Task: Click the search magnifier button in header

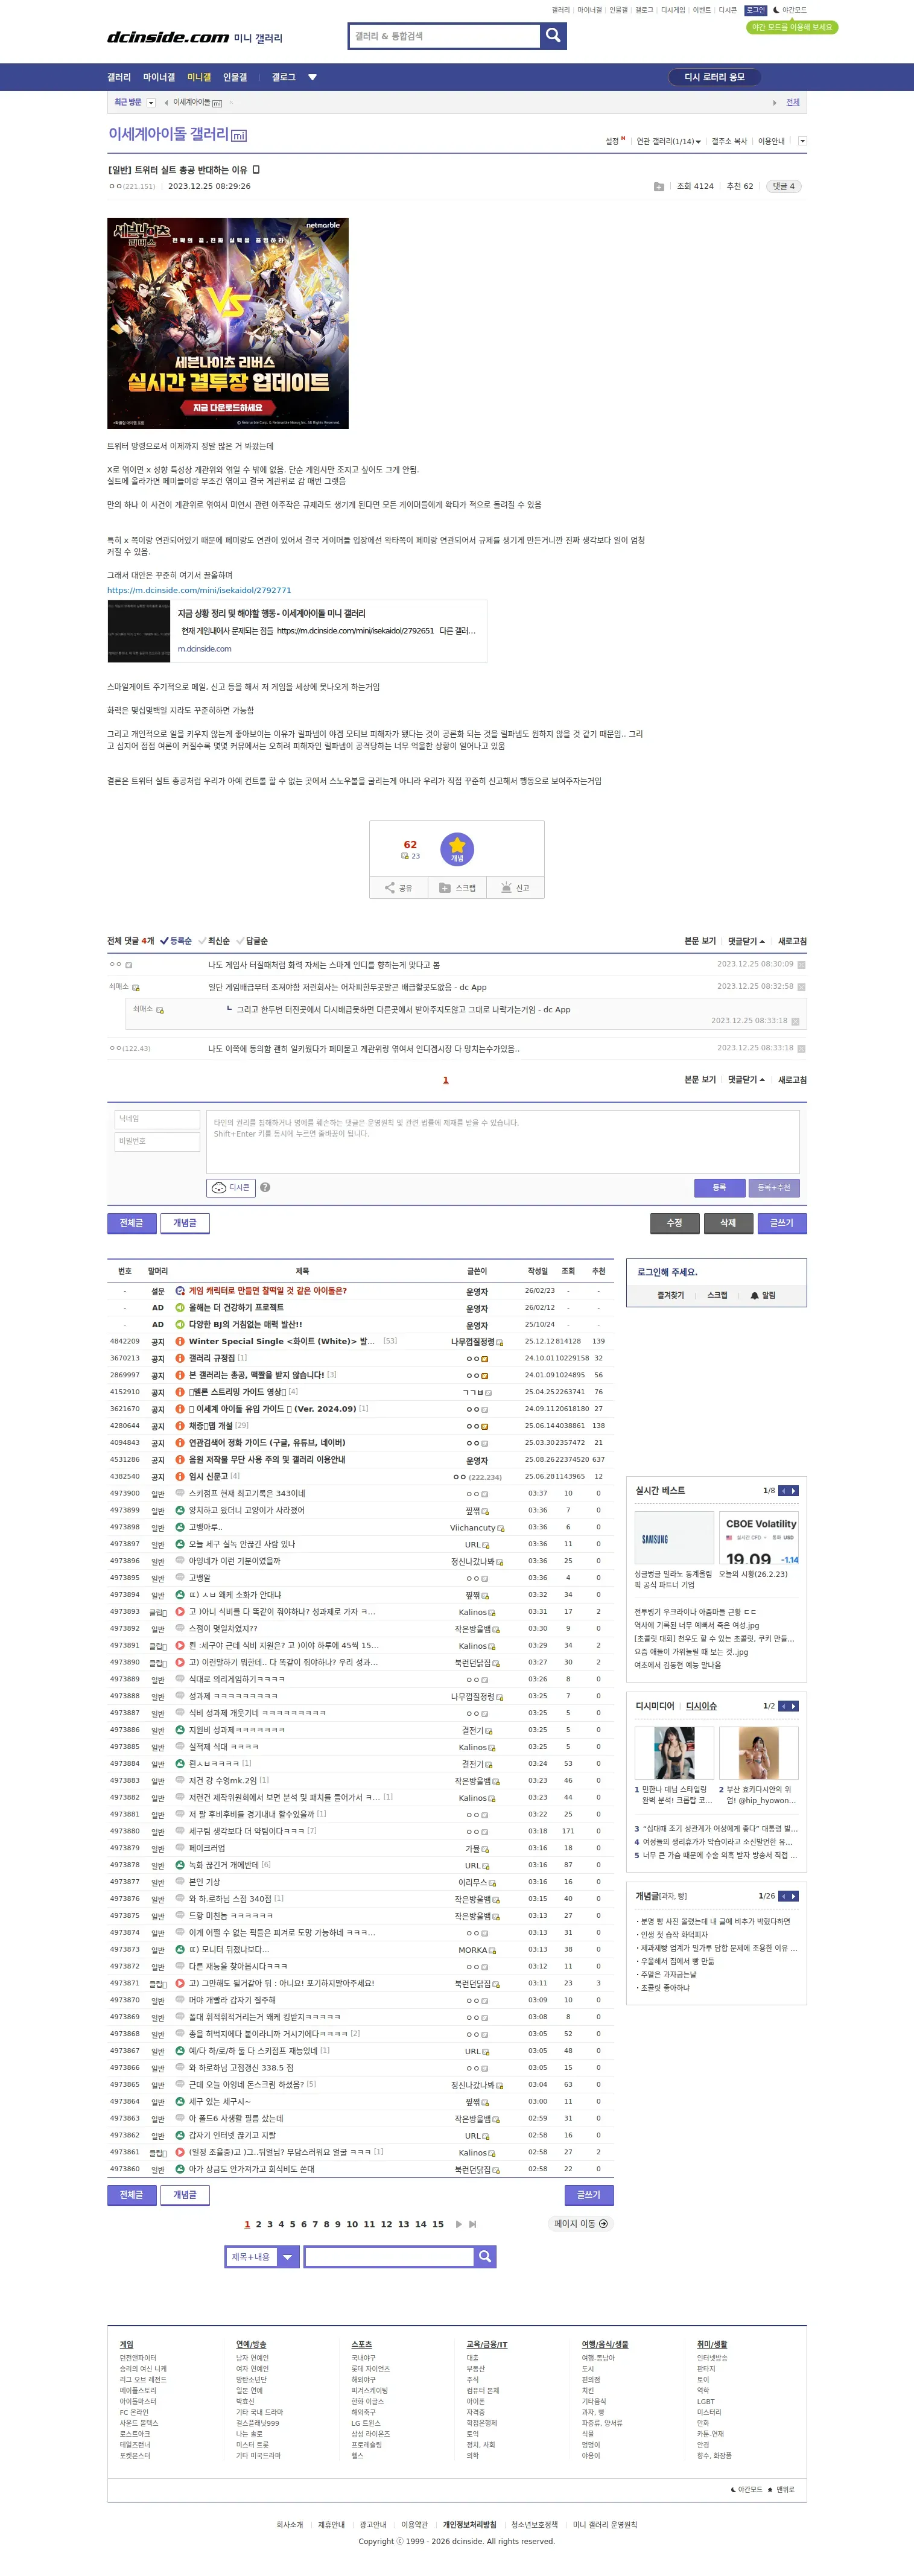Action: pos(553,36)
